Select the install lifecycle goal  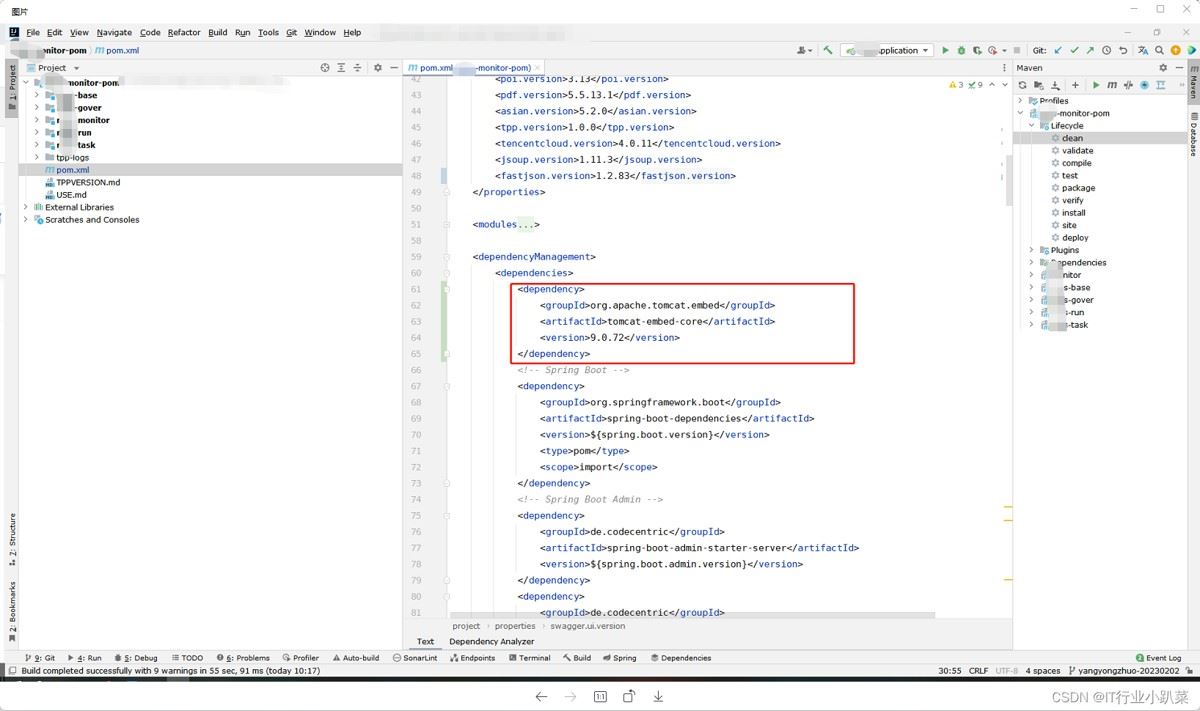point(1073,213)
